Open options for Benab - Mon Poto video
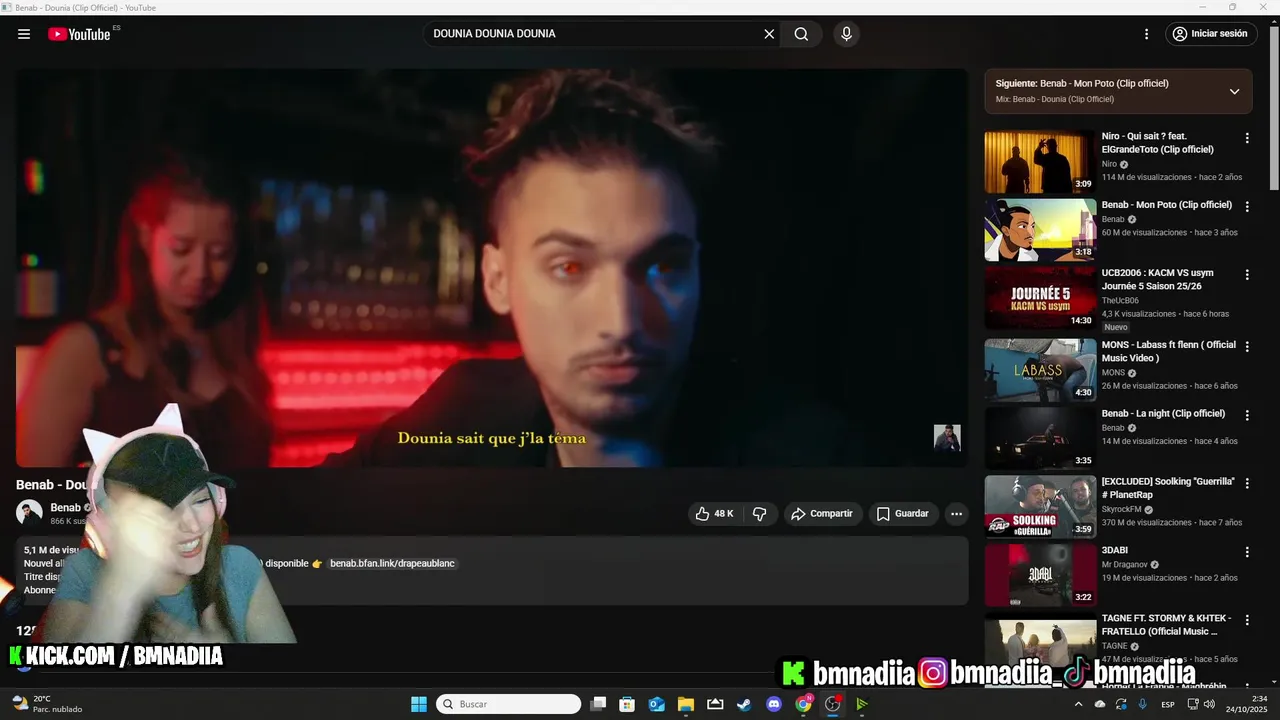 click(x=1247, y=206)
